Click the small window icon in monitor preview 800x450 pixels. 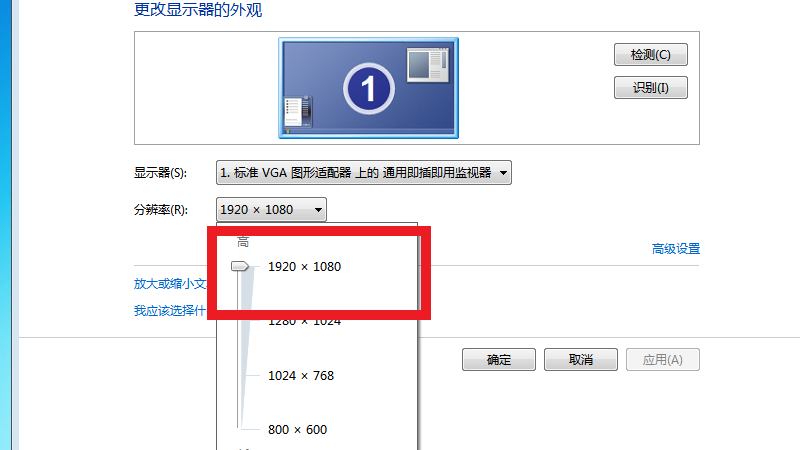428,65
